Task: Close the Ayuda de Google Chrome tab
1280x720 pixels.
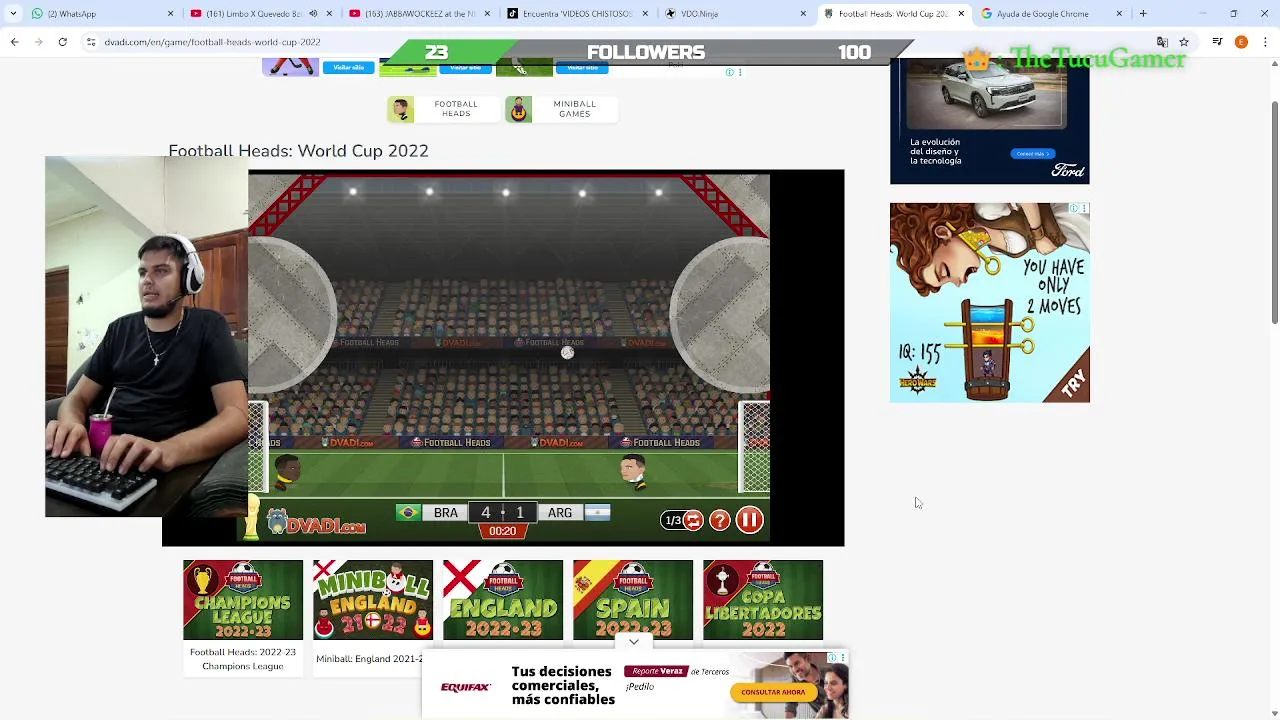Action: click(1119, 14)
